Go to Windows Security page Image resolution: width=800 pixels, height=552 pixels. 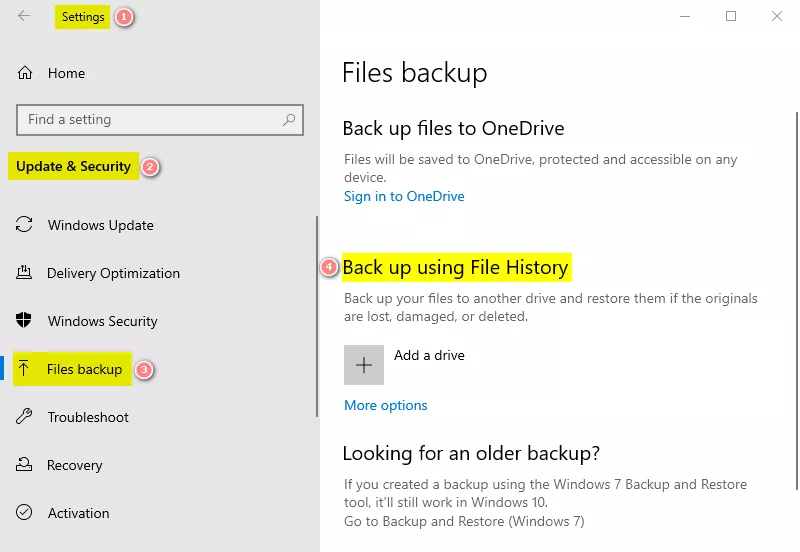103,321
